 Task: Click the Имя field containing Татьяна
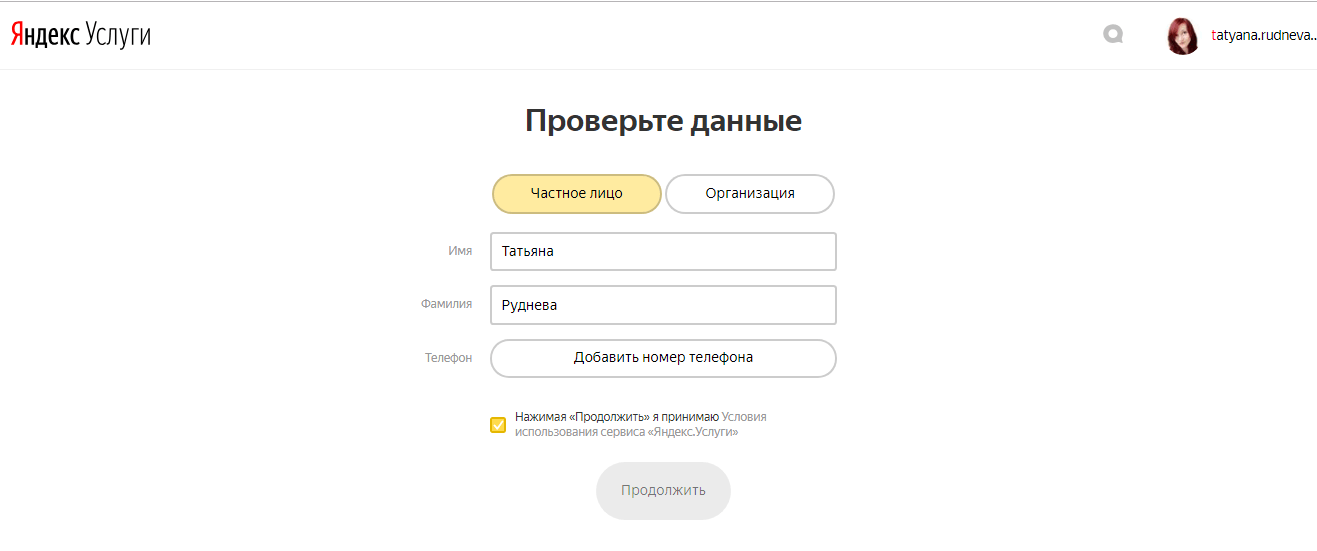(662, 252)
